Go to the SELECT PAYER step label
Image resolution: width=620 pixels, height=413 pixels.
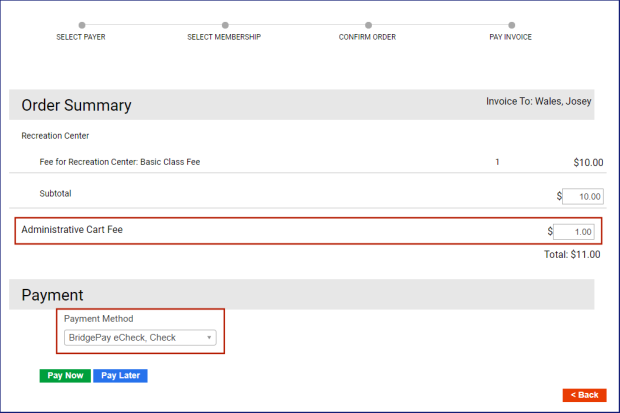click(x=81, y=37)
